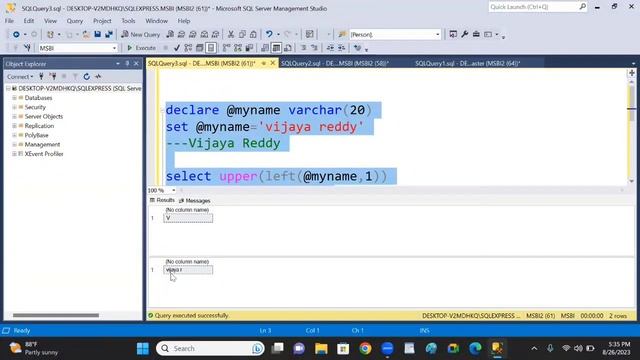This screenshot has height=360, width=640.
Task: Click the Windows Start button
Action: coord(143,348)
